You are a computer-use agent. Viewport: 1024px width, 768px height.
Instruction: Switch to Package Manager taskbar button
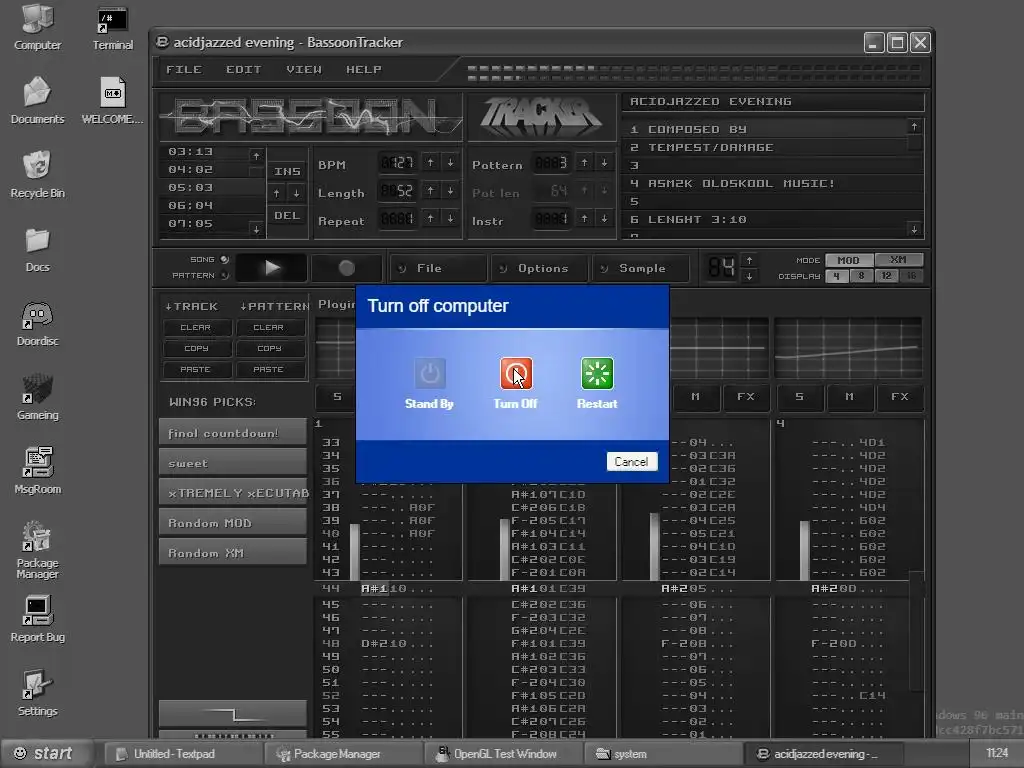tap(344, 754)
